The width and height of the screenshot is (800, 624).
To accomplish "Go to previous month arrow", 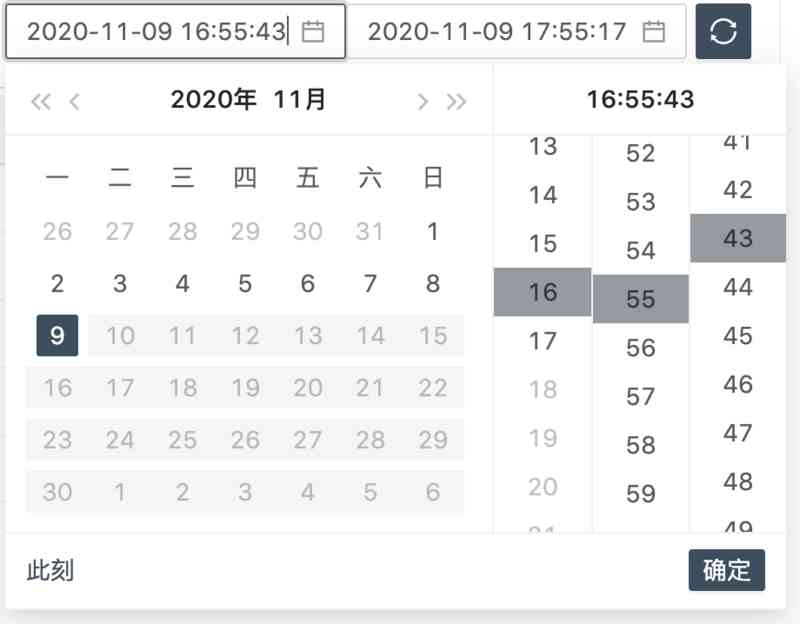I will [74, 100].
